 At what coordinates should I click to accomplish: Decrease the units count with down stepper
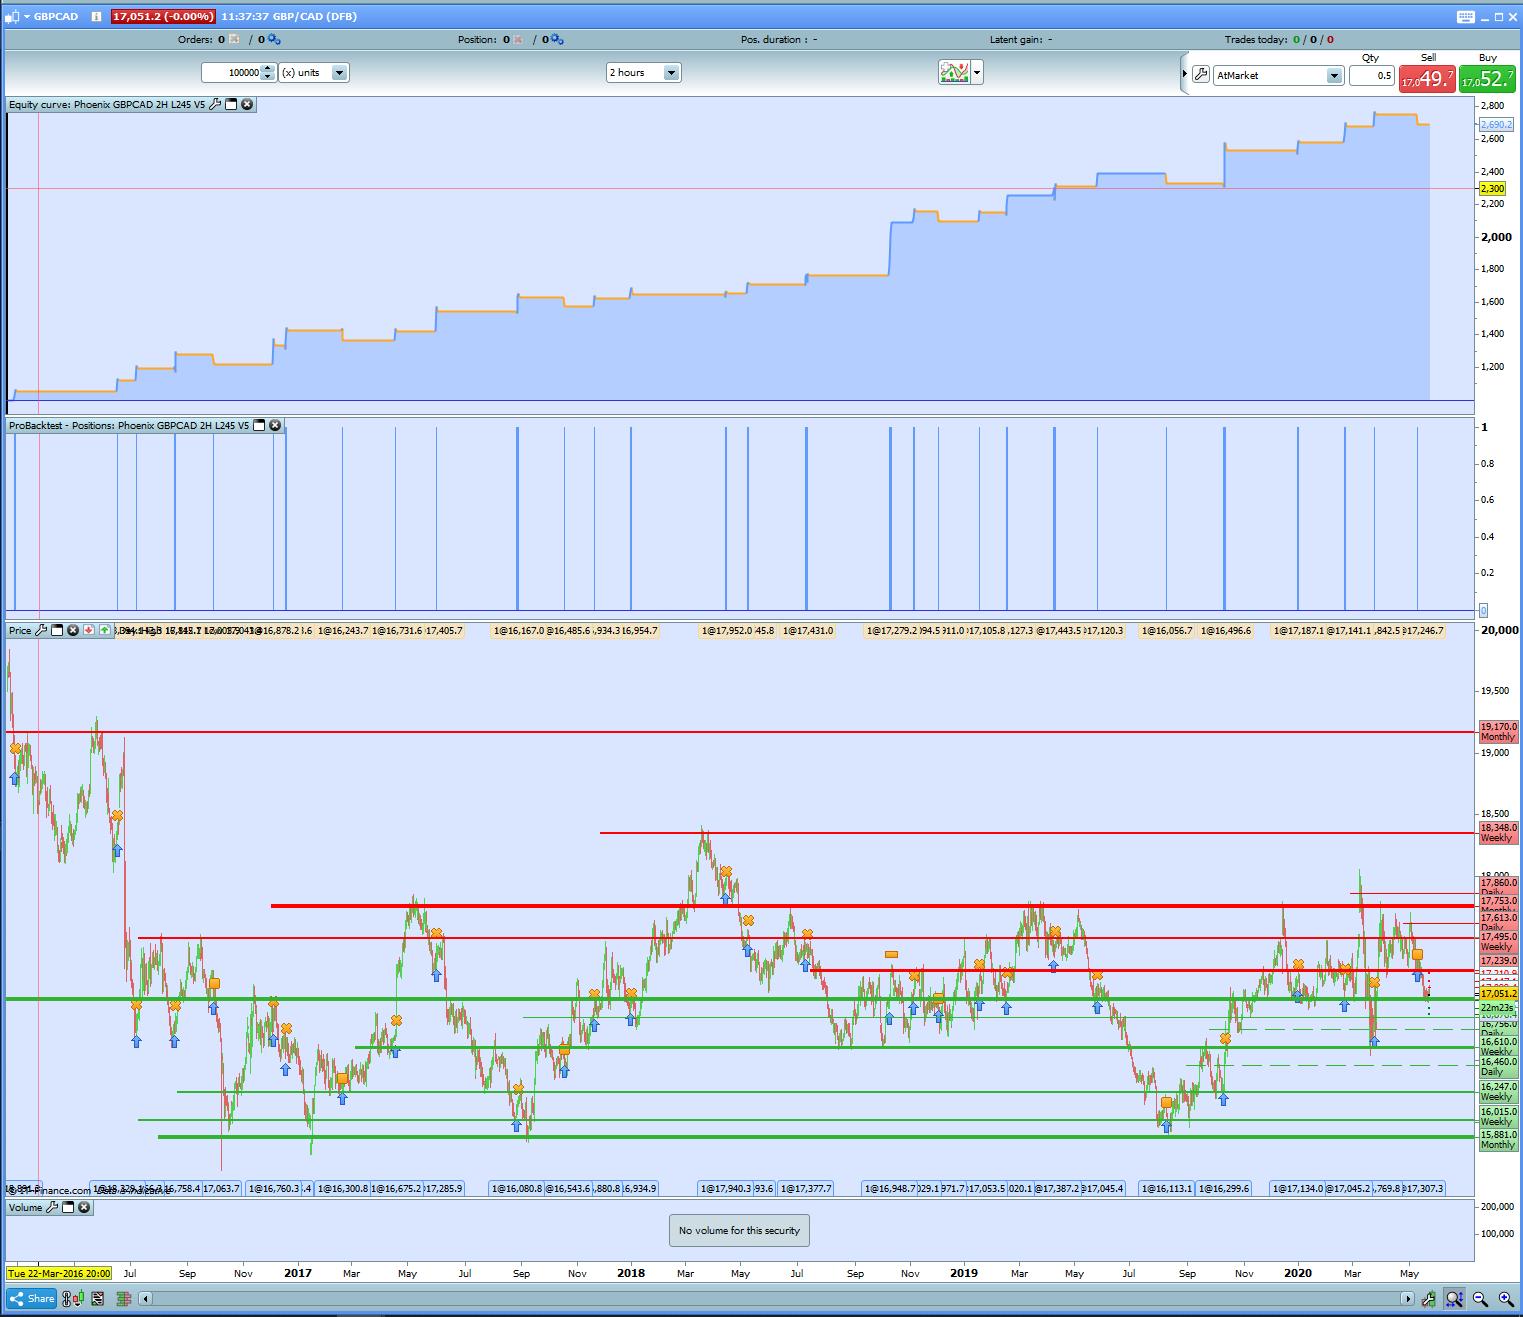(267, 77)
